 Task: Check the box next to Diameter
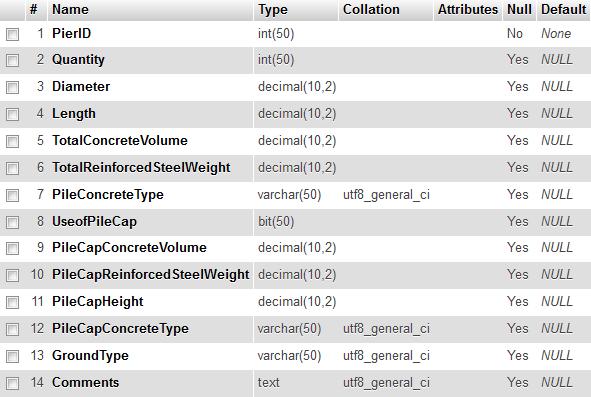[12, 87]
